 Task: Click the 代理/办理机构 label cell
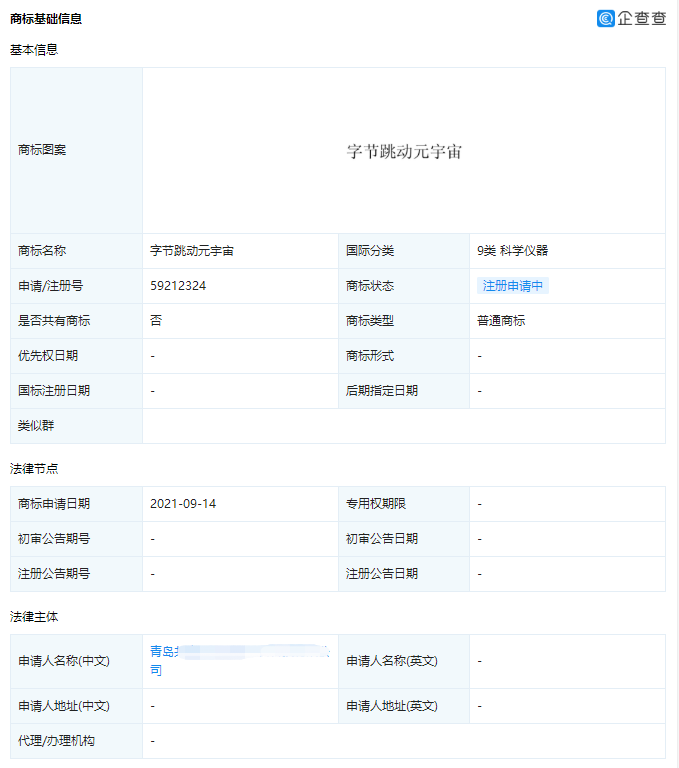[76, 741]
